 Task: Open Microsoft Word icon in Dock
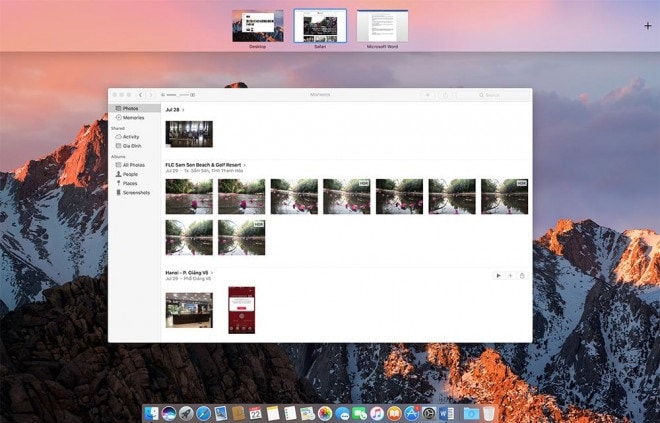click(446, 414)
